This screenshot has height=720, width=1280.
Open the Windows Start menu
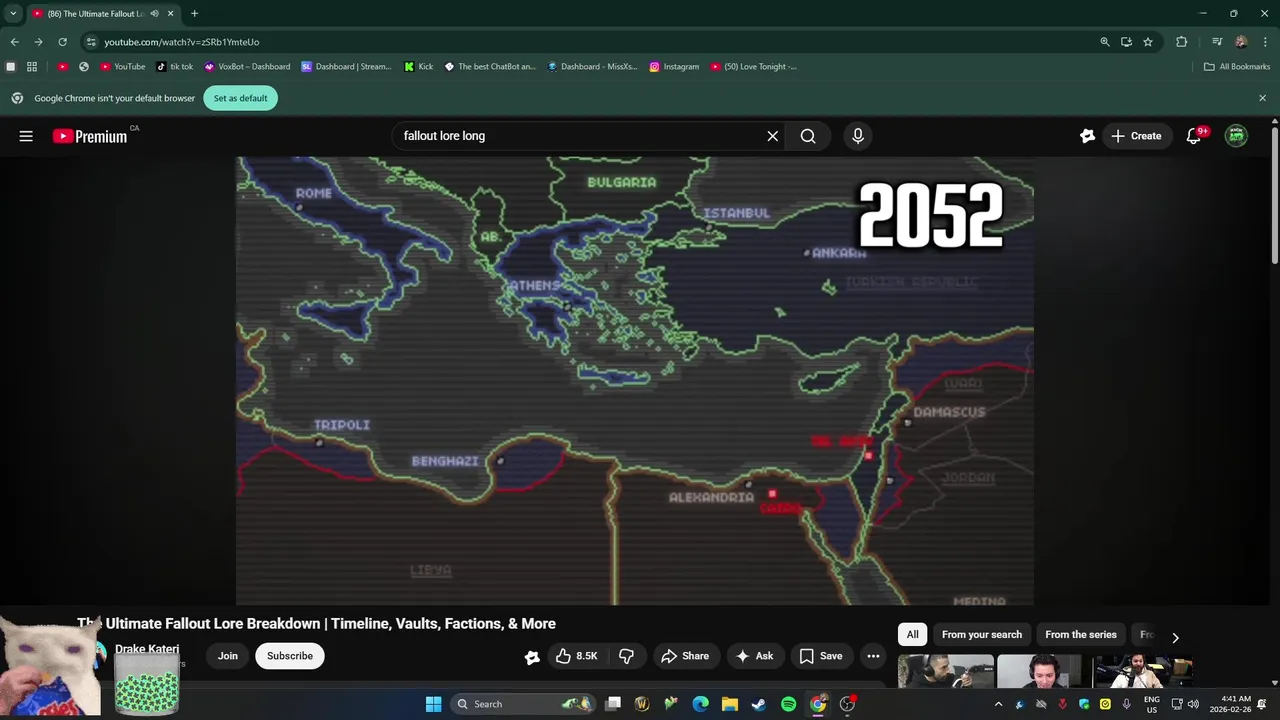coord(433,704)
